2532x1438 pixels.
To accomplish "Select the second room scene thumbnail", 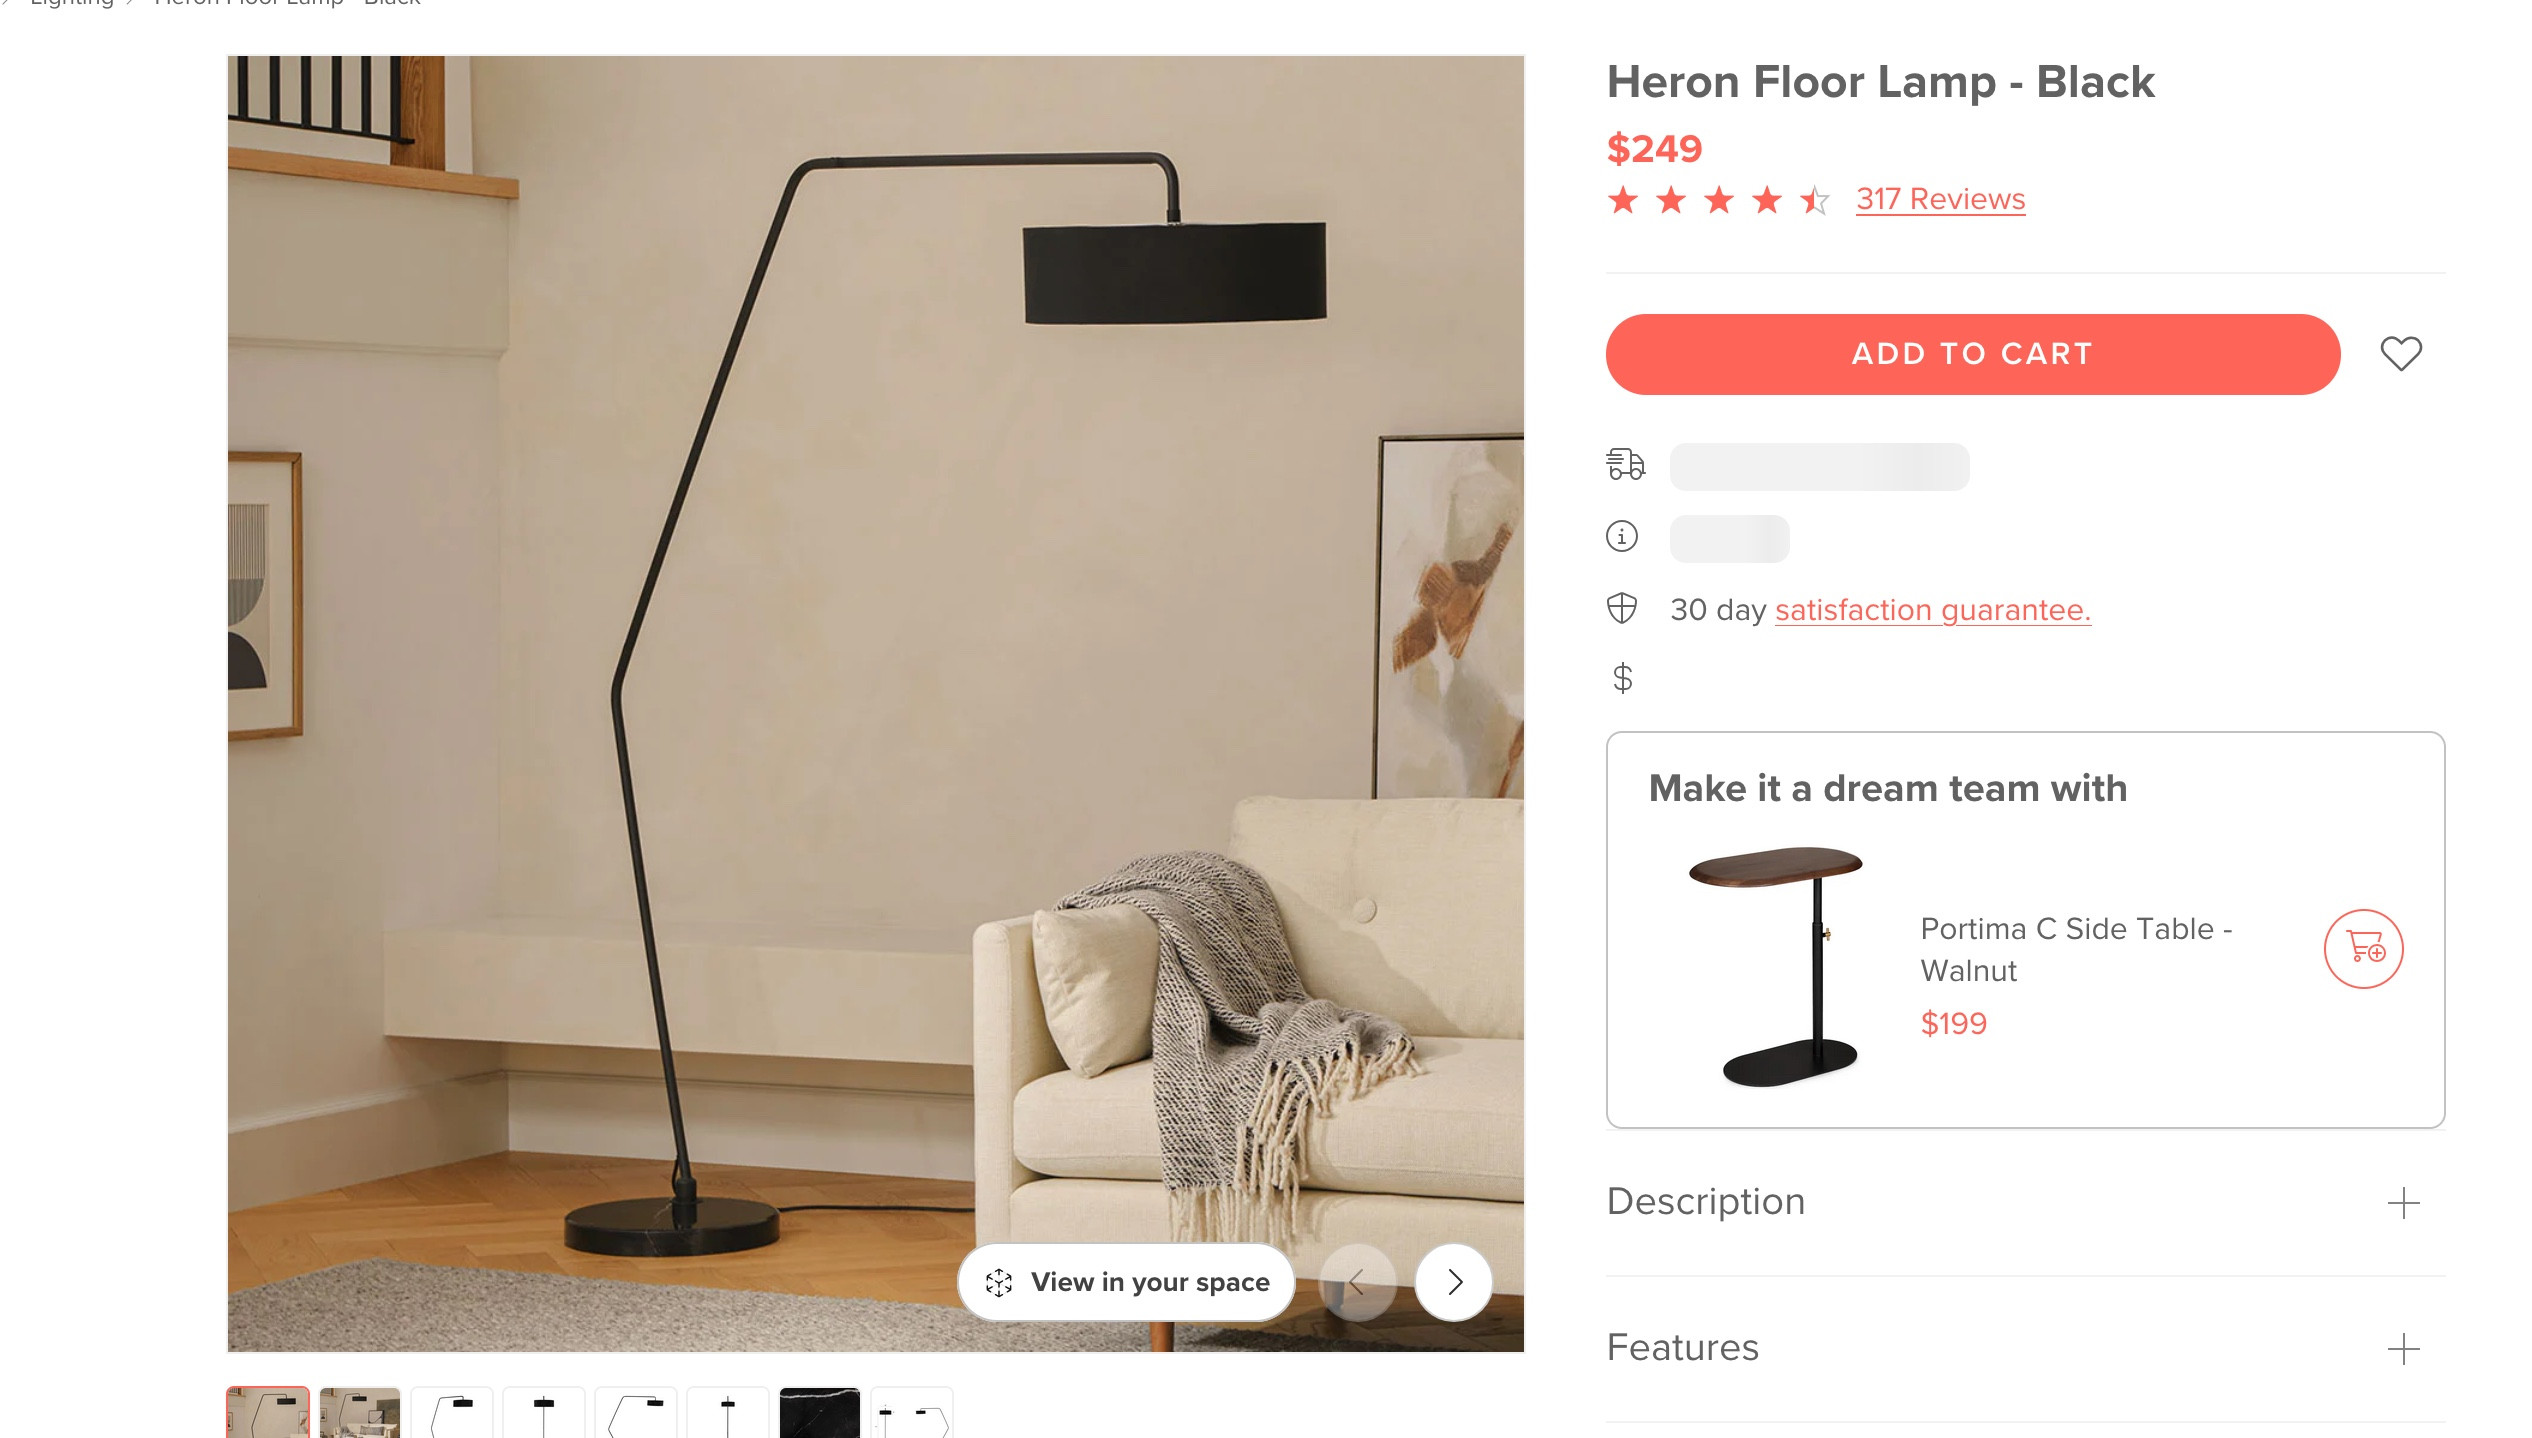I will point(360,1412).
